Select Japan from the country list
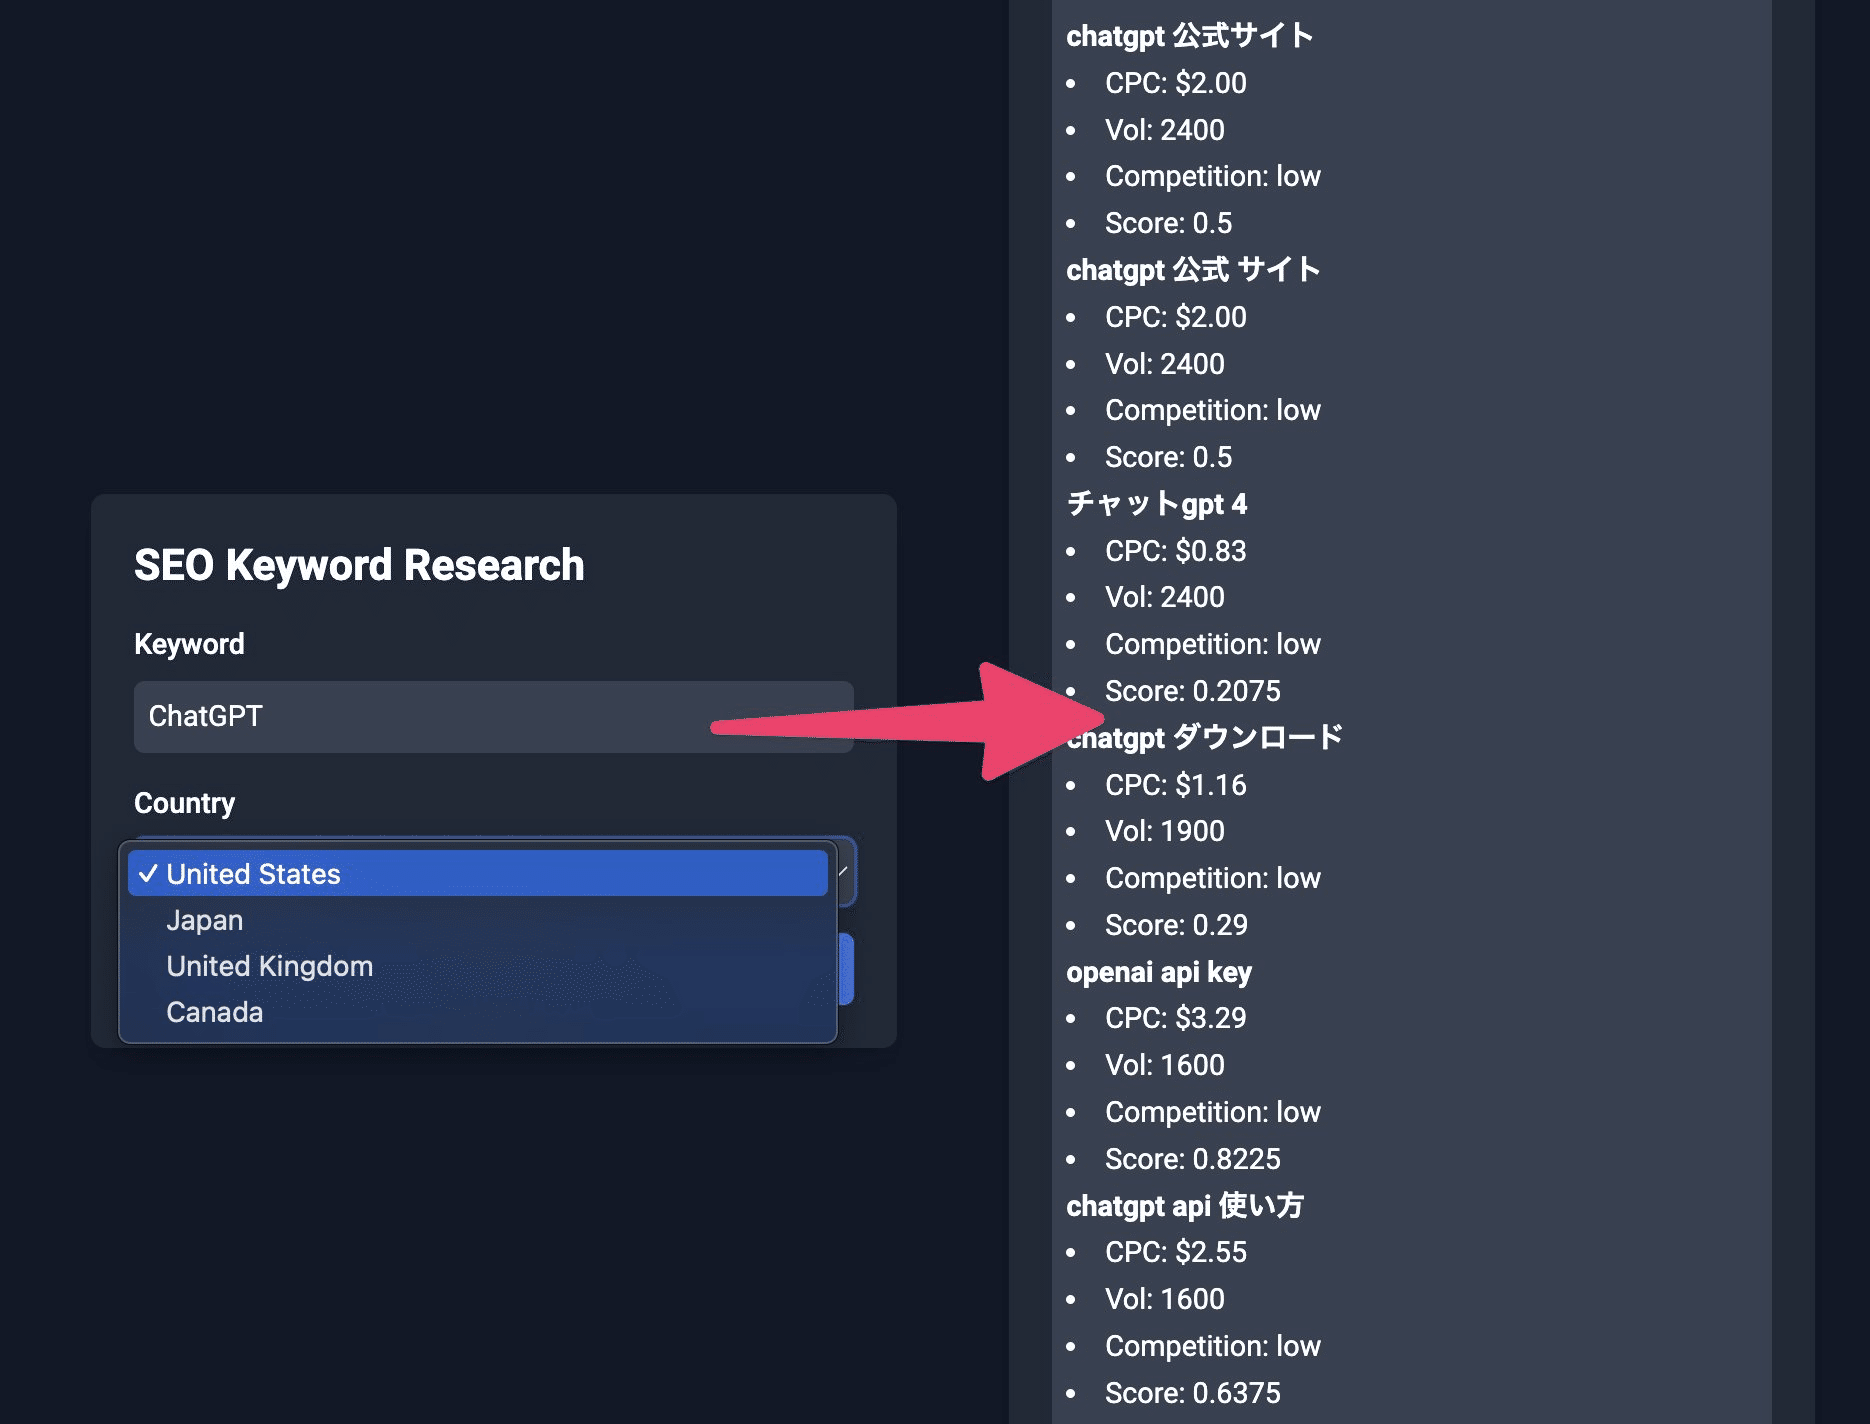The height and width of the screenshot is (1424, 1870). (204, 920)
